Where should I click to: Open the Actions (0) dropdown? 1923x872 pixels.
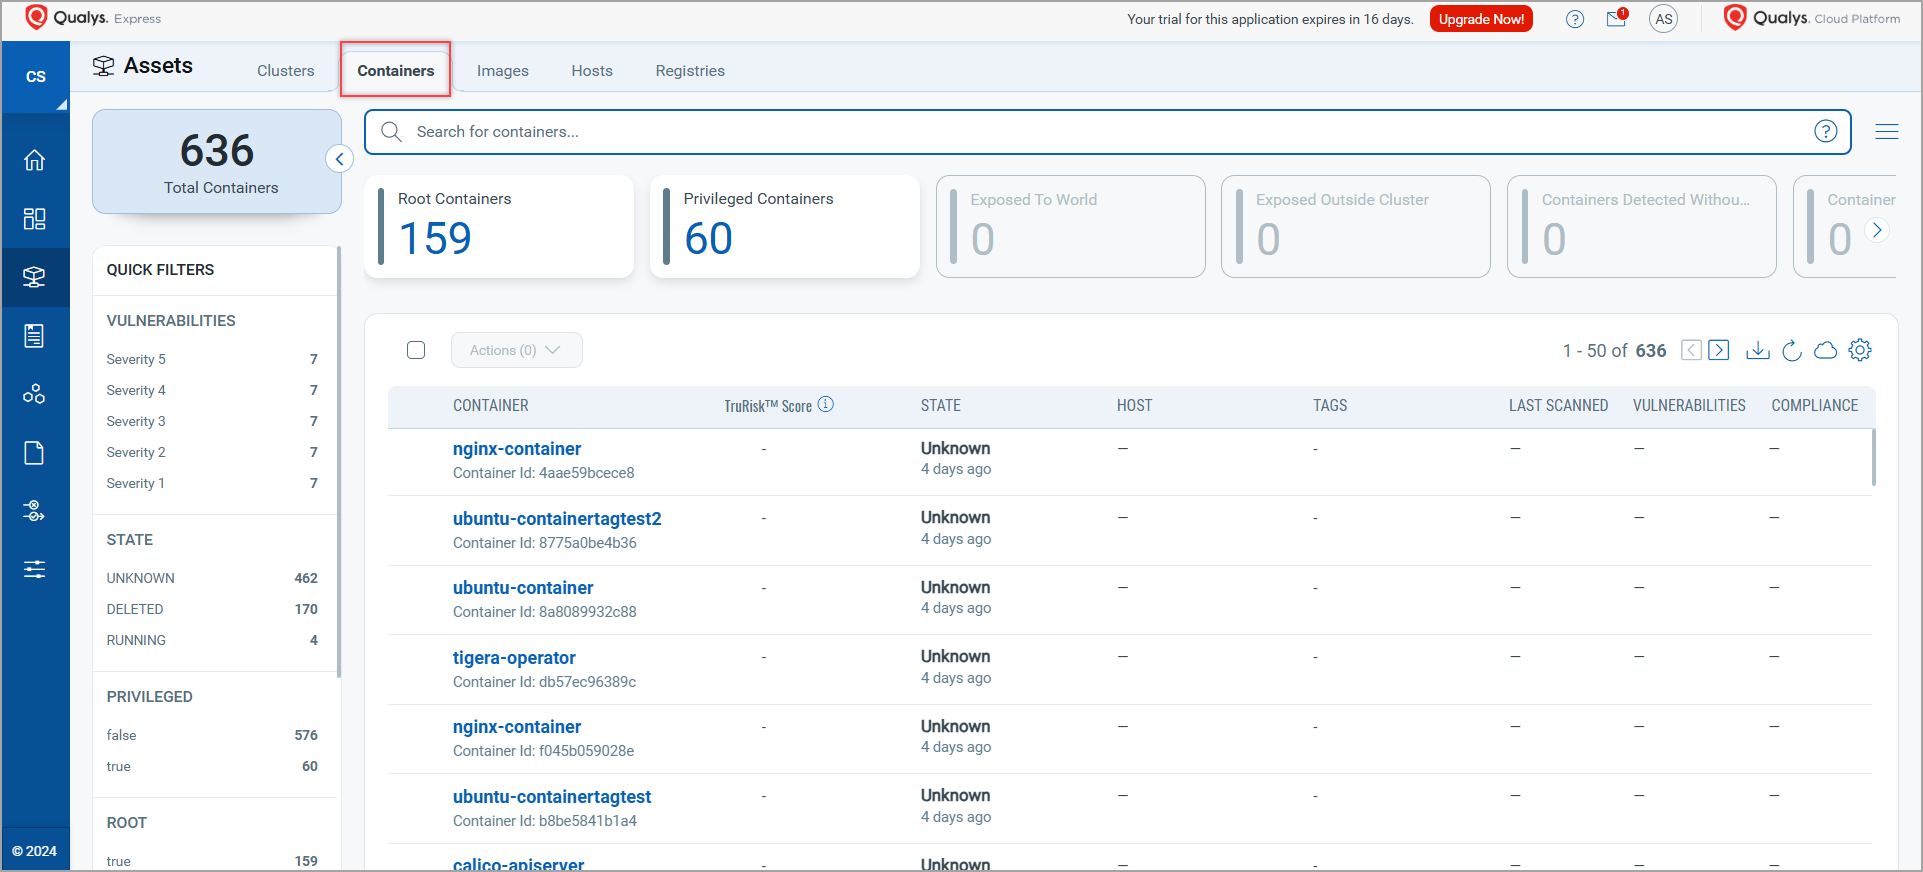516,350
